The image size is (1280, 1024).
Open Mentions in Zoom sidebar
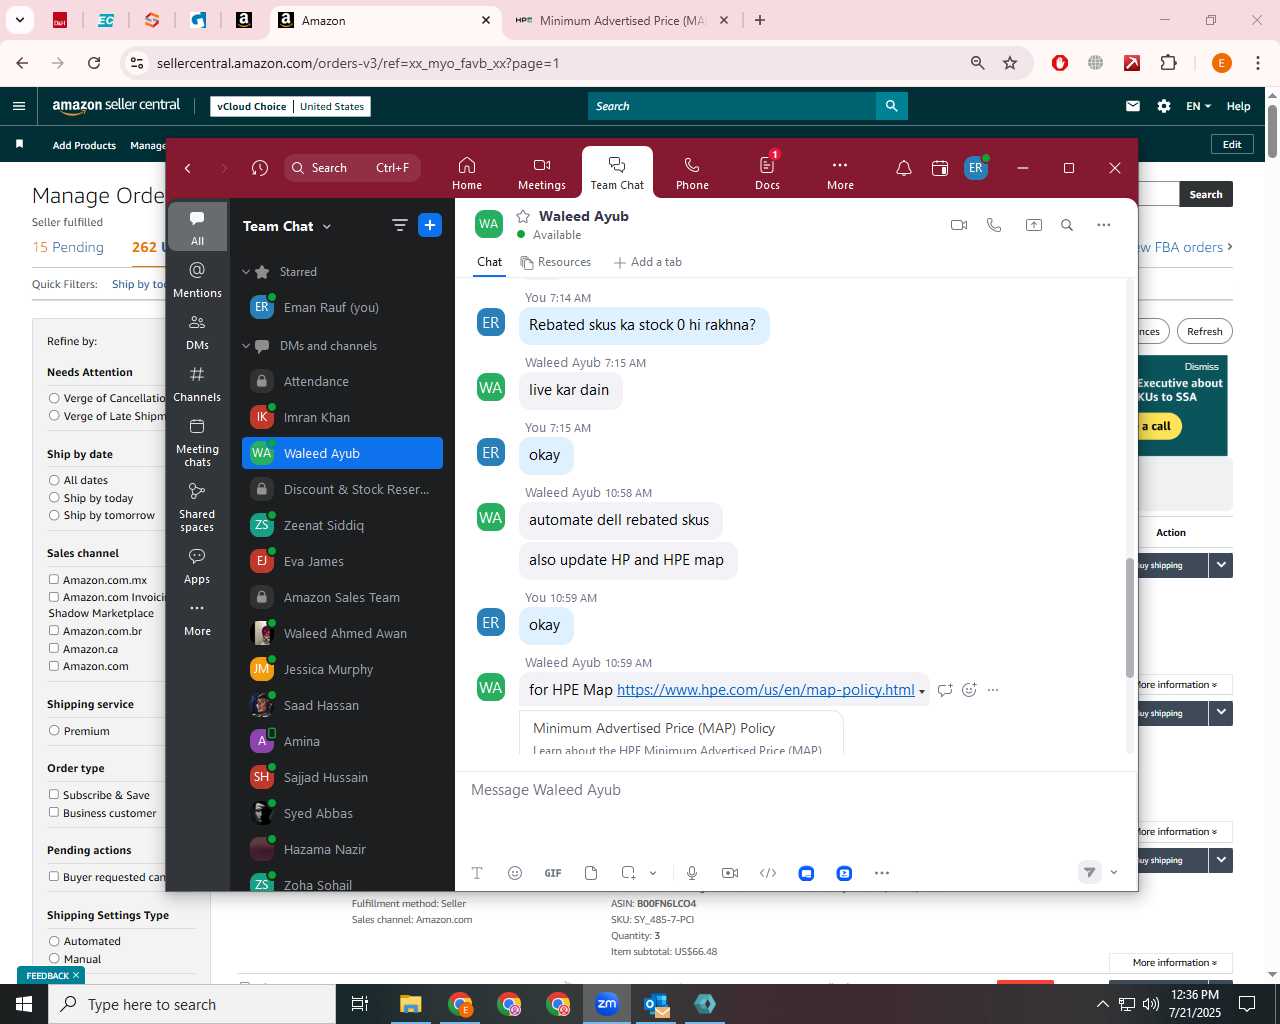[x=197, y=280]
